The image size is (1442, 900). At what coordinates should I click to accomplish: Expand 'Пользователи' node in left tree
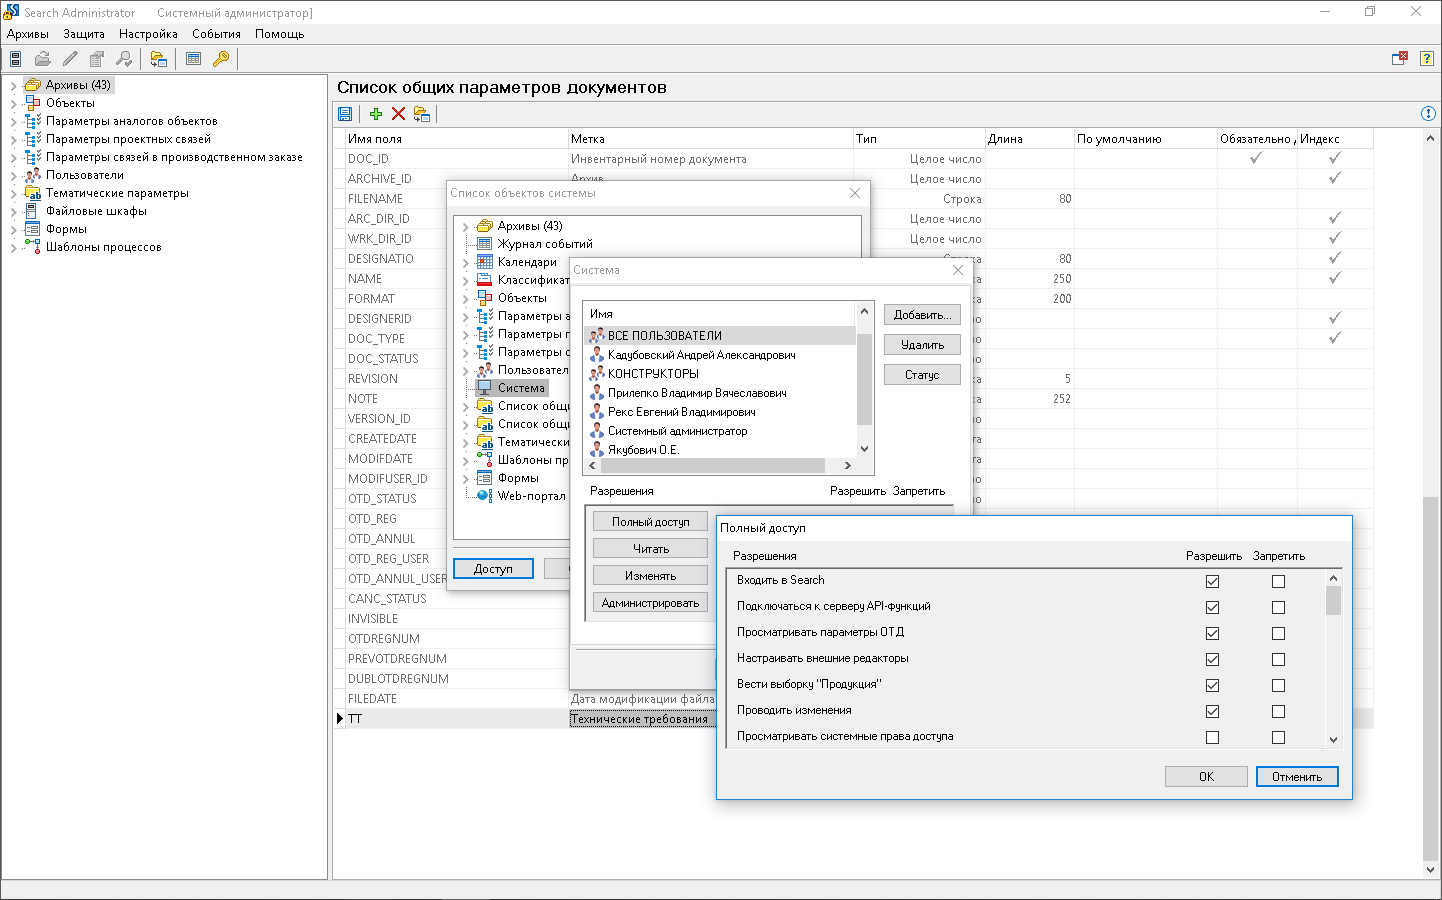pos(13,176)
